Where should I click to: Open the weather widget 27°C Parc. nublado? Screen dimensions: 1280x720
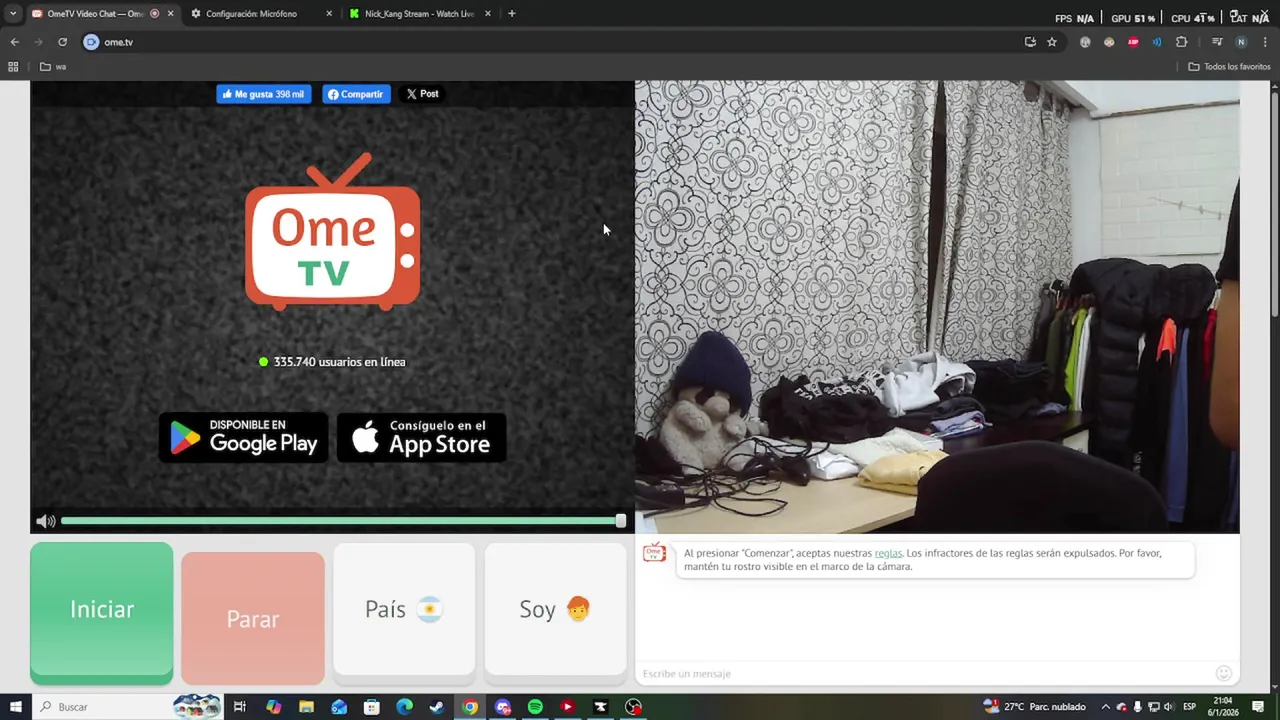[x=1034, y=707]
